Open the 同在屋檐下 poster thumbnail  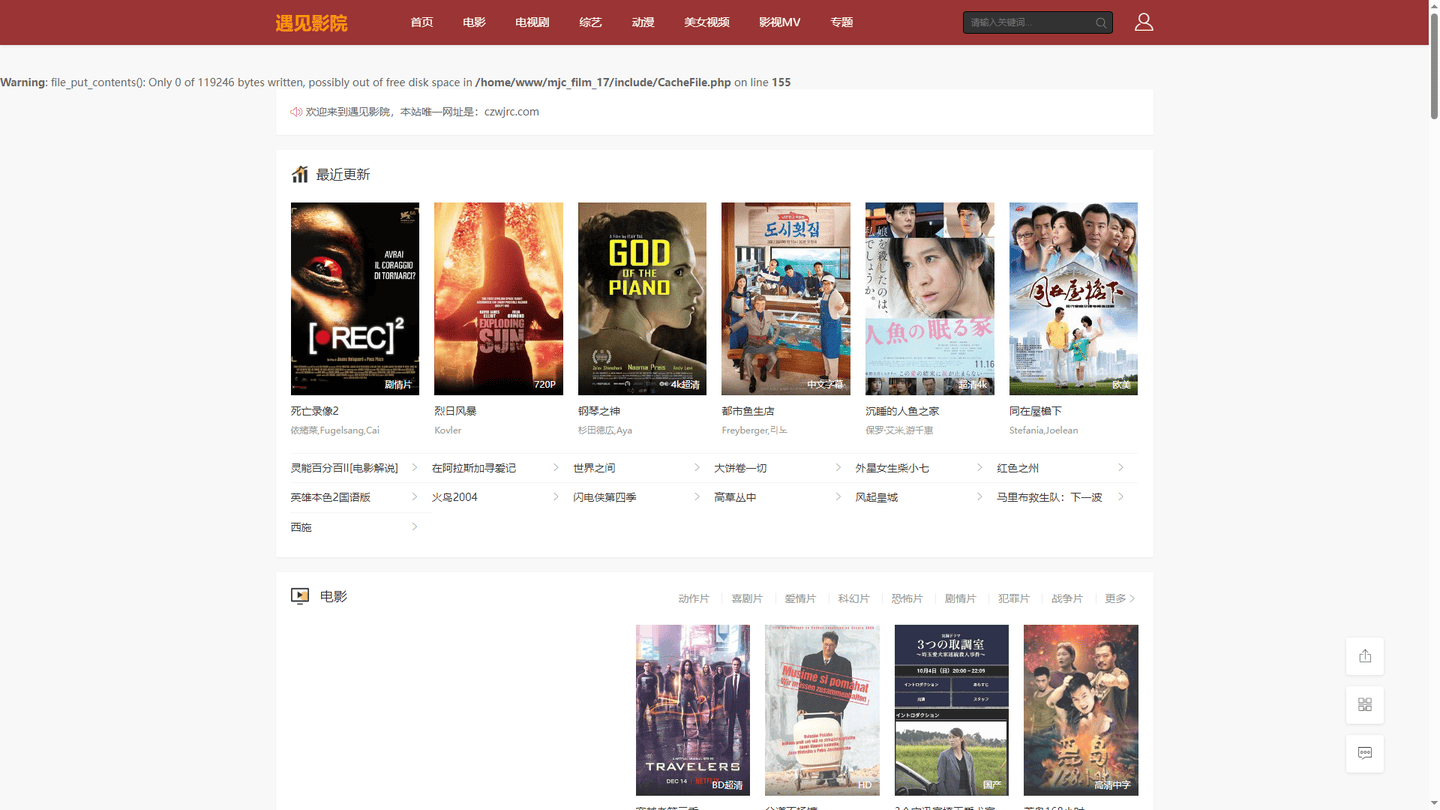tap(1073, 299)
